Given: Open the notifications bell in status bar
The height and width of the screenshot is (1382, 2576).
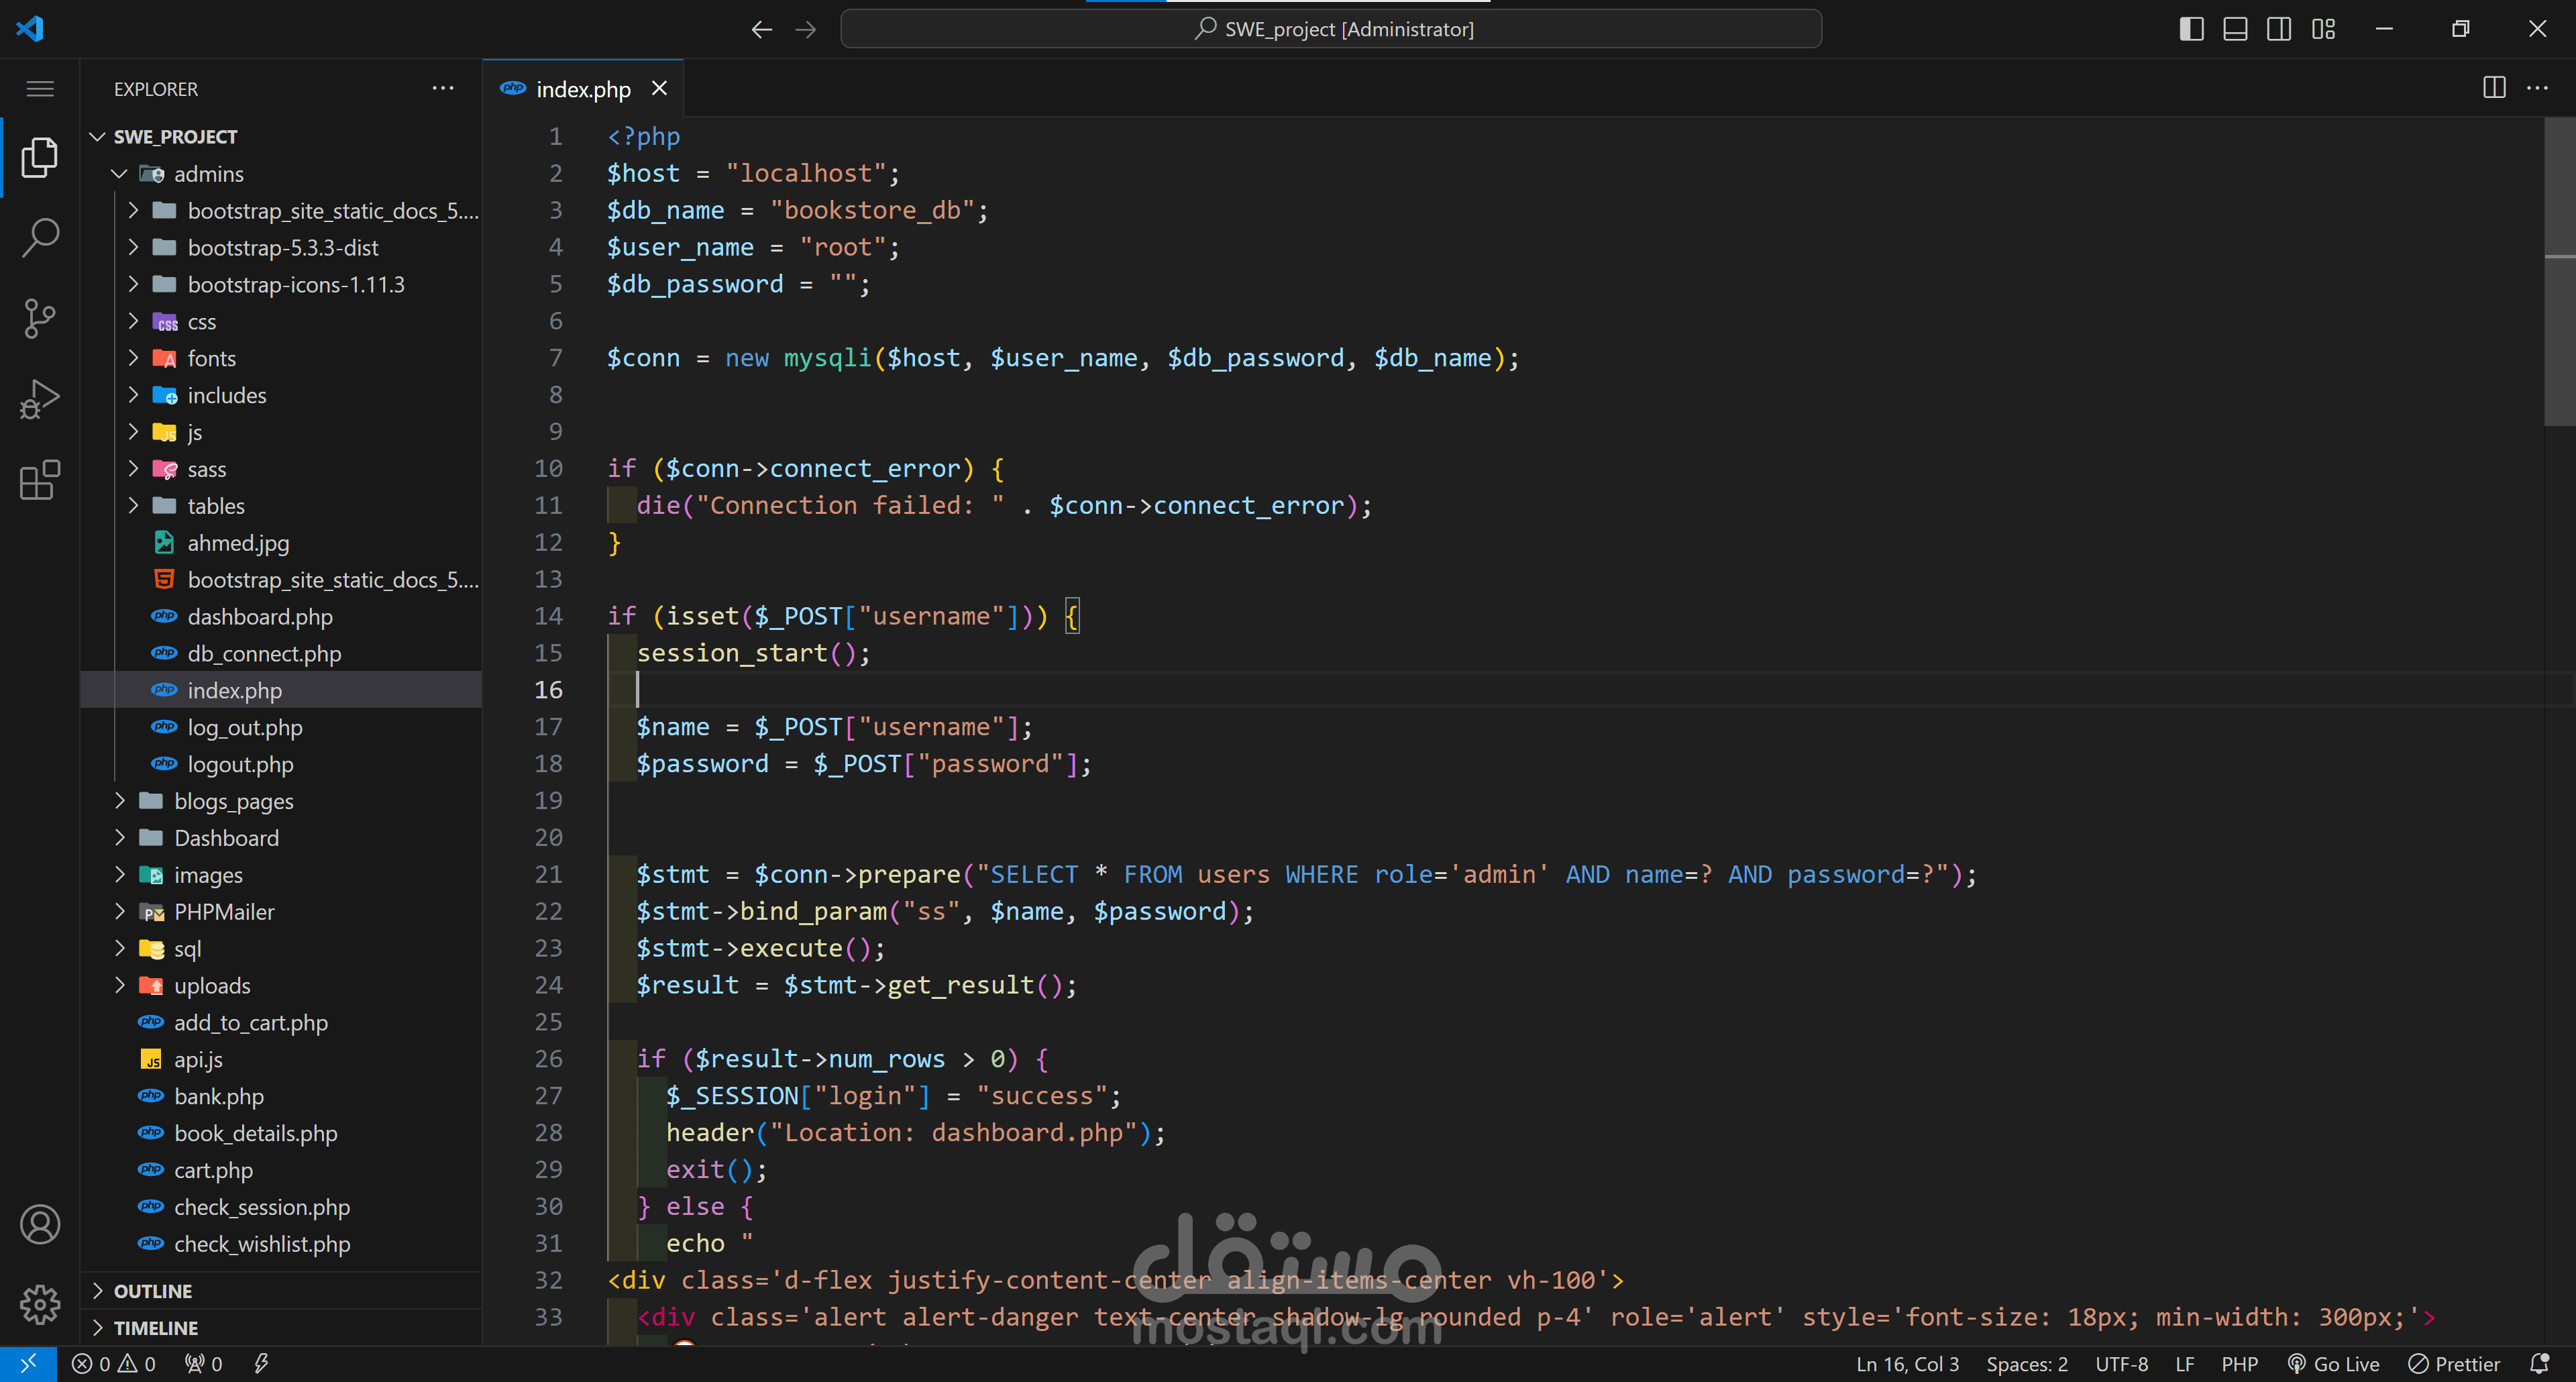Looking at the screenshot, I should [x=2539, y=1364].
